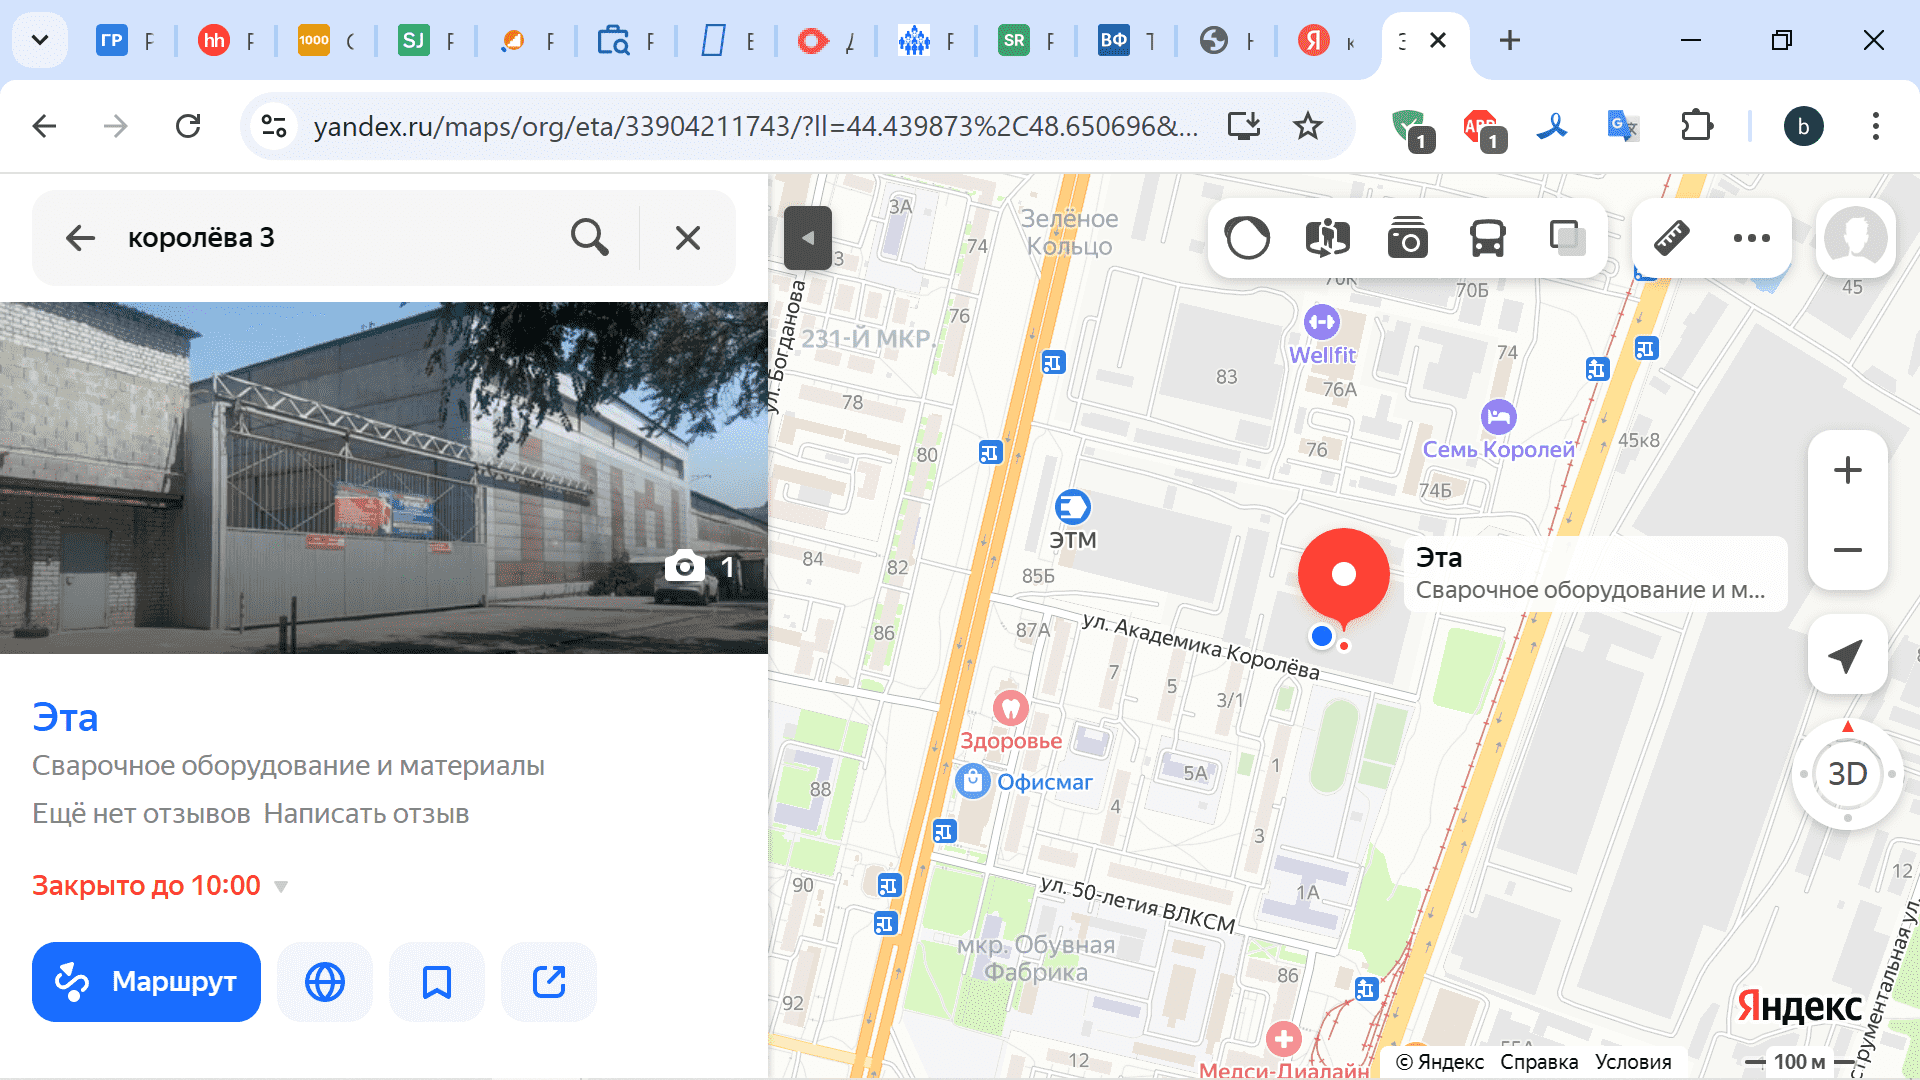Go back with the browser back arrow

tap(45, 126)
